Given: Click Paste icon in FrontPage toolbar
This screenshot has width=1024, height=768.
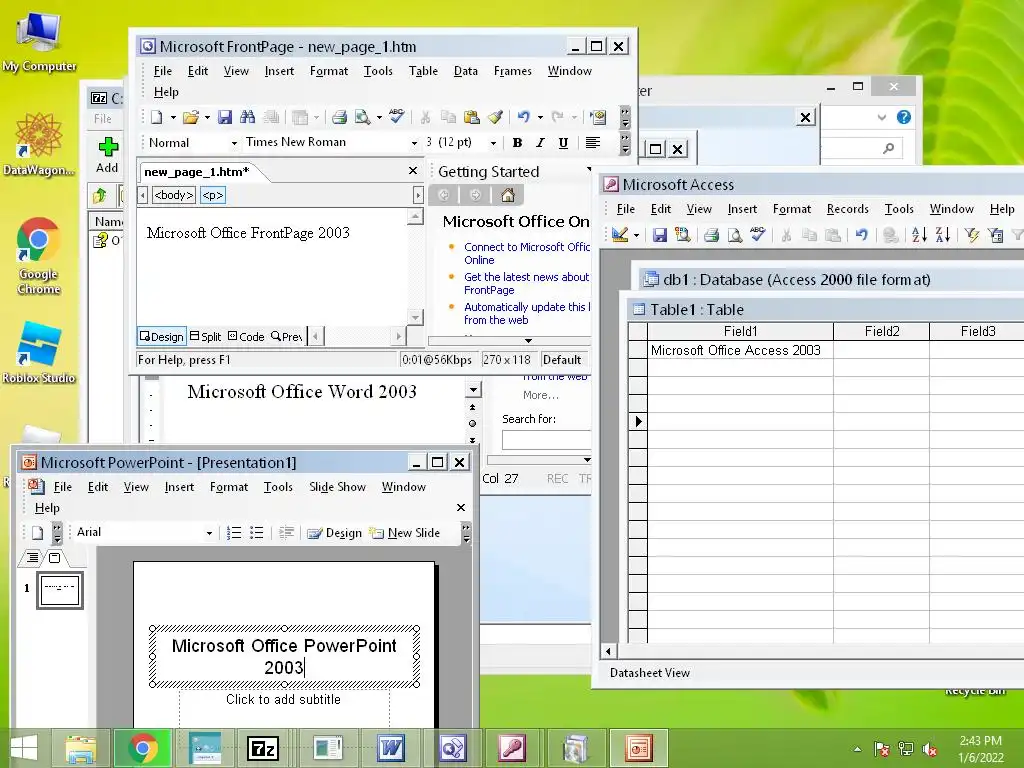Looking at the screenshot, I should point(472,117).
